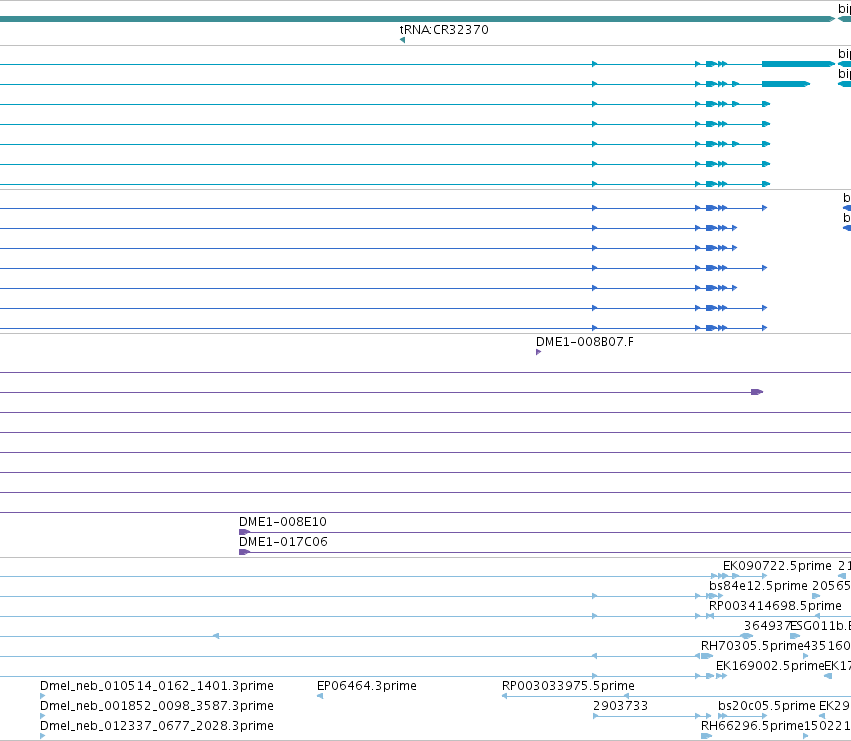Click the purple arrow glyph below DME1-008B07.F
Viewport: 851px width, 741px height.
tap(538, 352)
